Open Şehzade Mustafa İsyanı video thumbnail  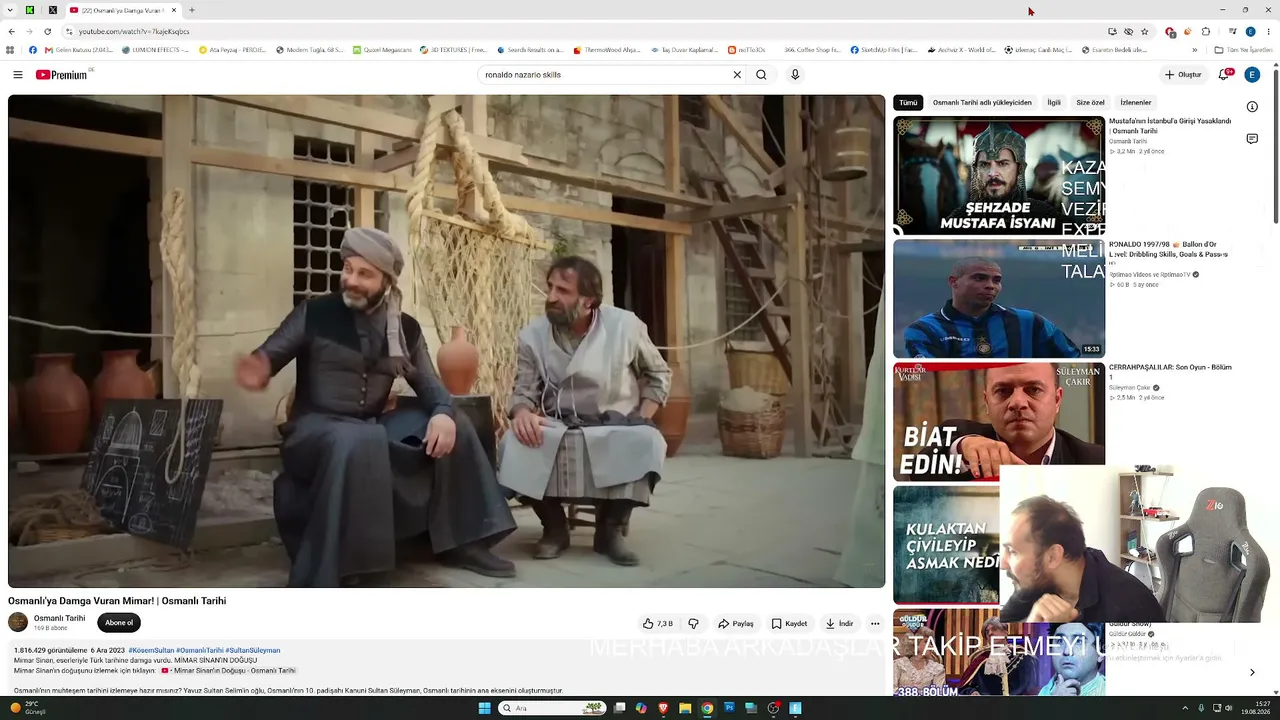(x=999, y=176)
